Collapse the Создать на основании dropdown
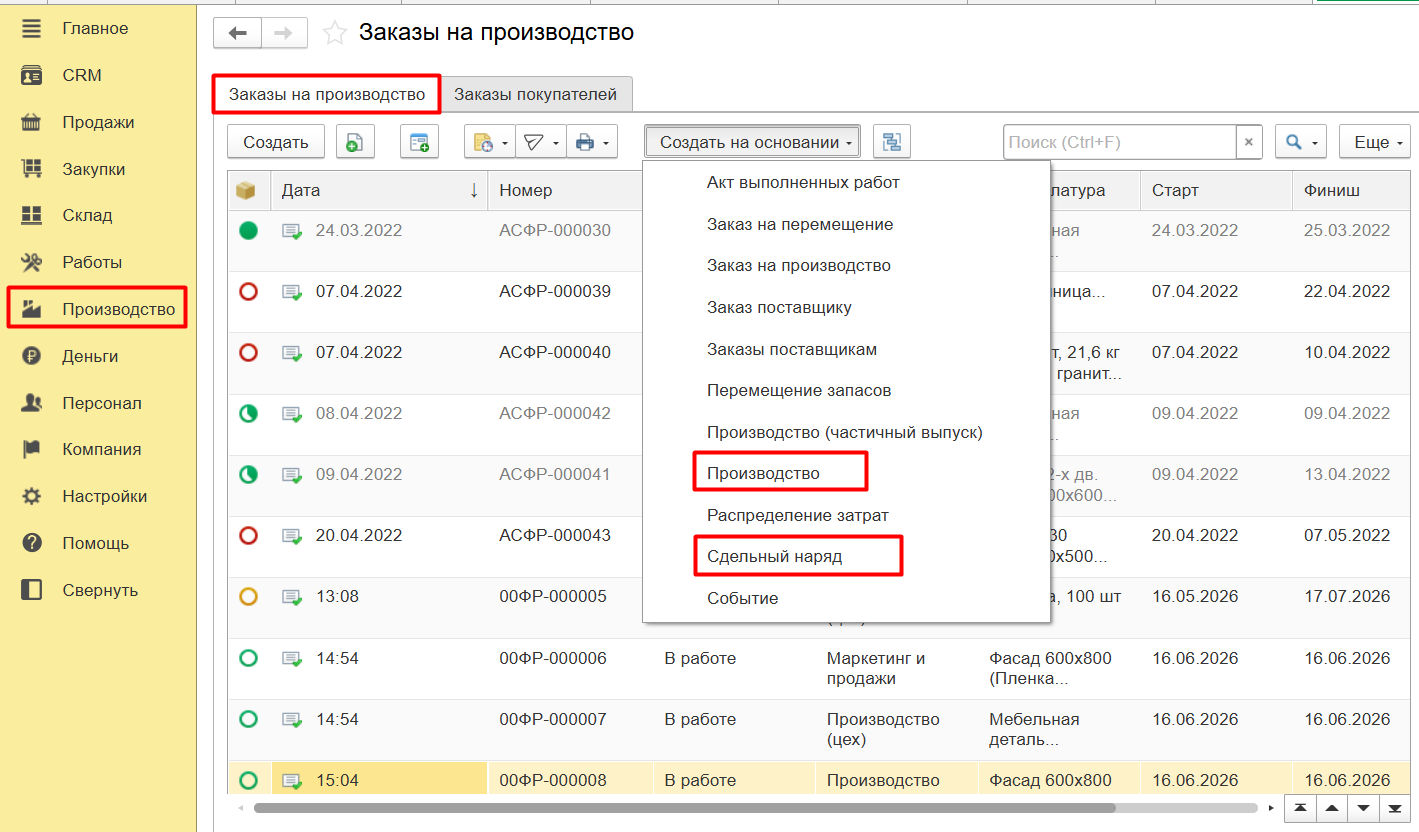The width and height of the screenshot is (1419, 832). click(x=753, y=142)
